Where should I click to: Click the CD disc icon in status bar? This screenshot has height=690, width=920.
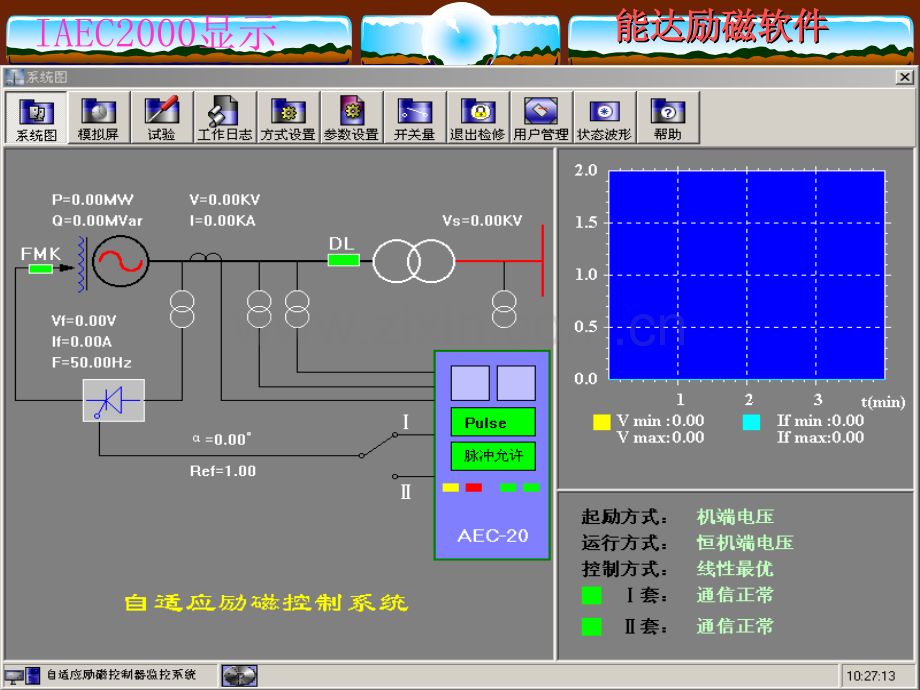pos(239,676)
